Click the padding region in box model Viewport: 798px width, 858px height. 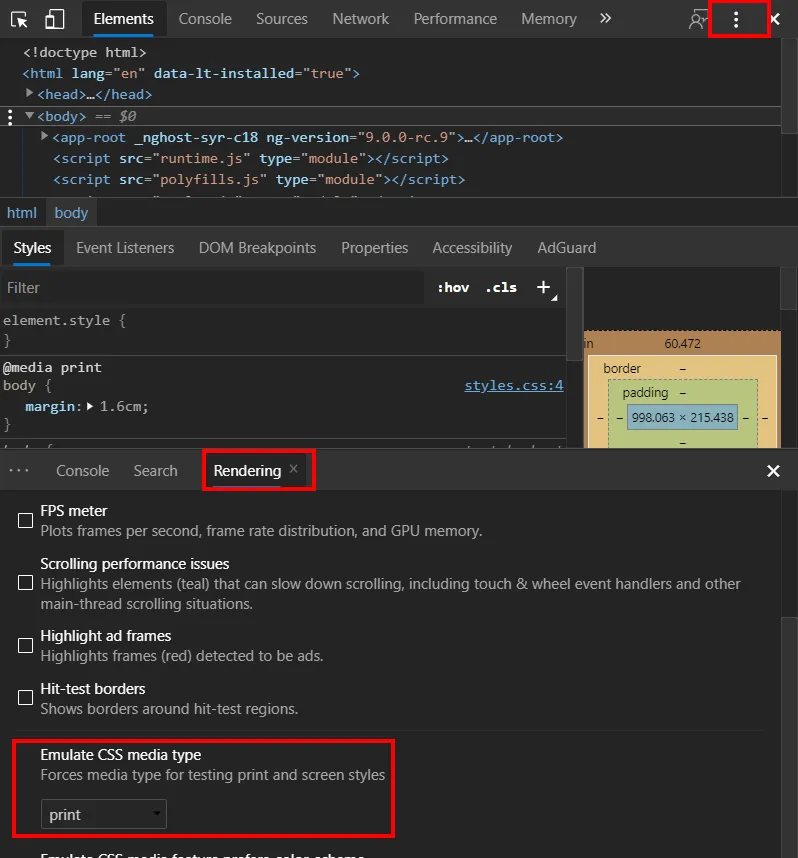(x=645, y=392)
